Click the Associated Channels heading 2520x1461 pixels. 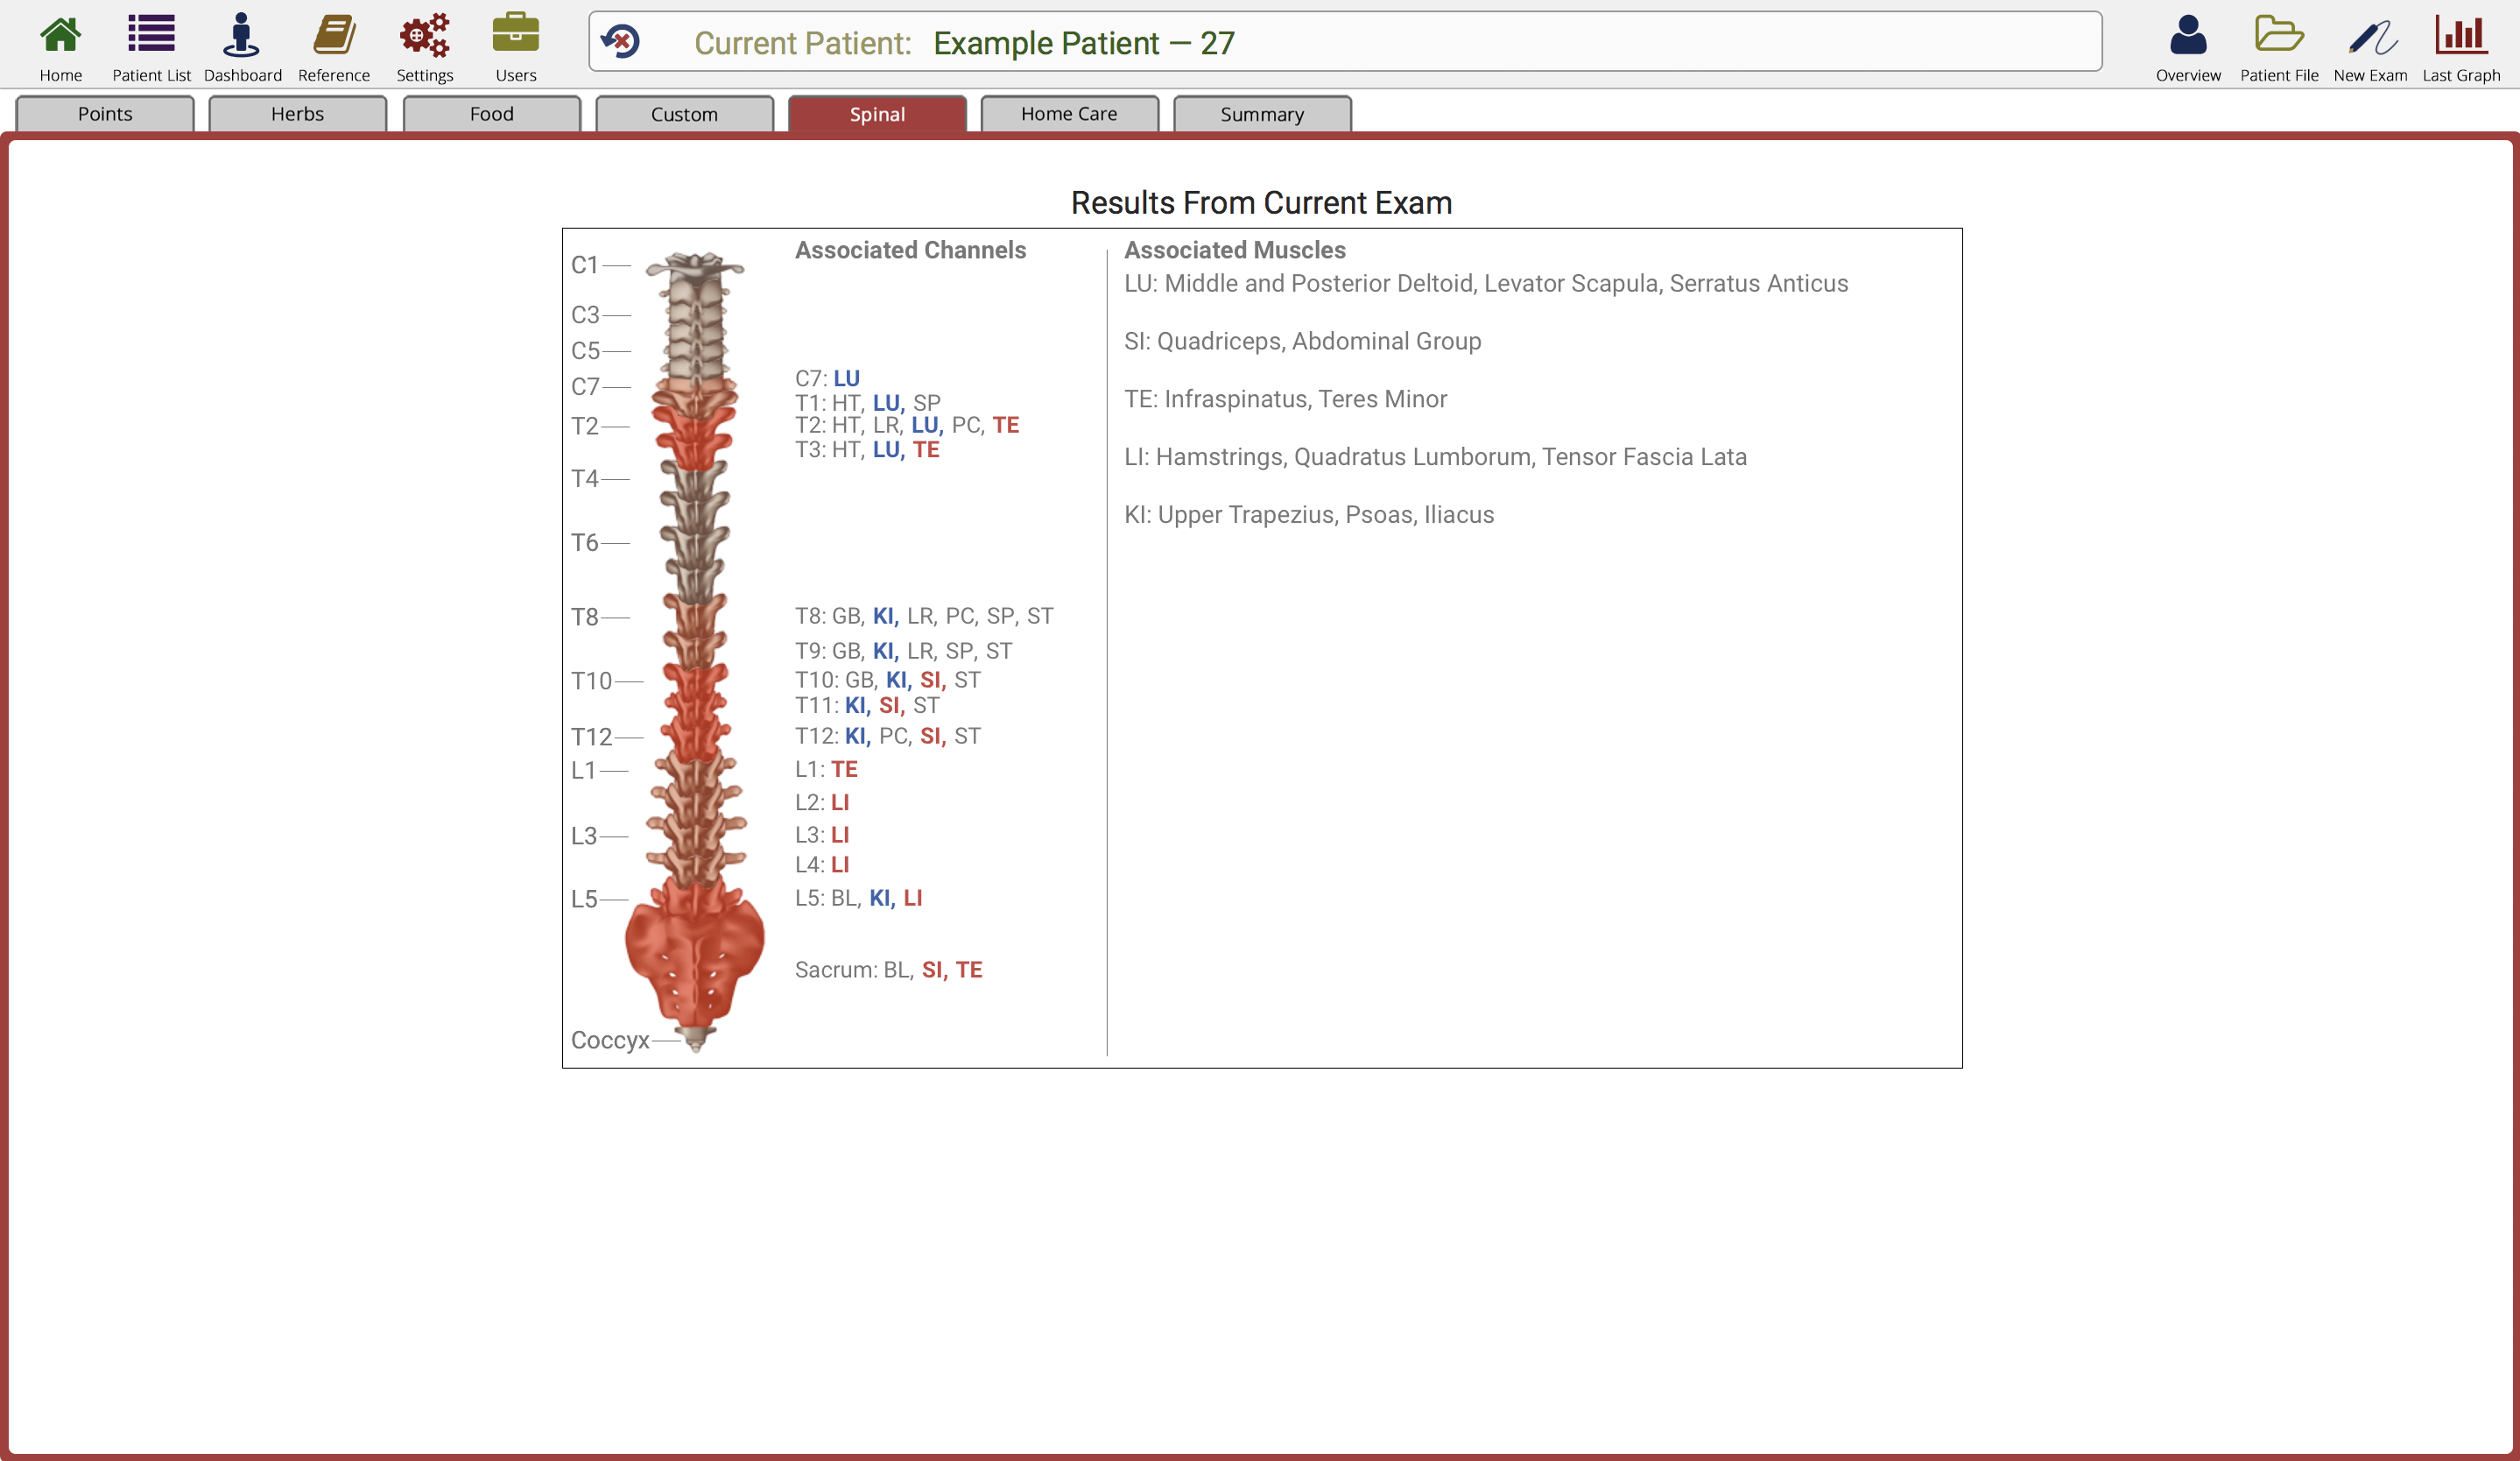pyautogui.click(x=910, y=250)
